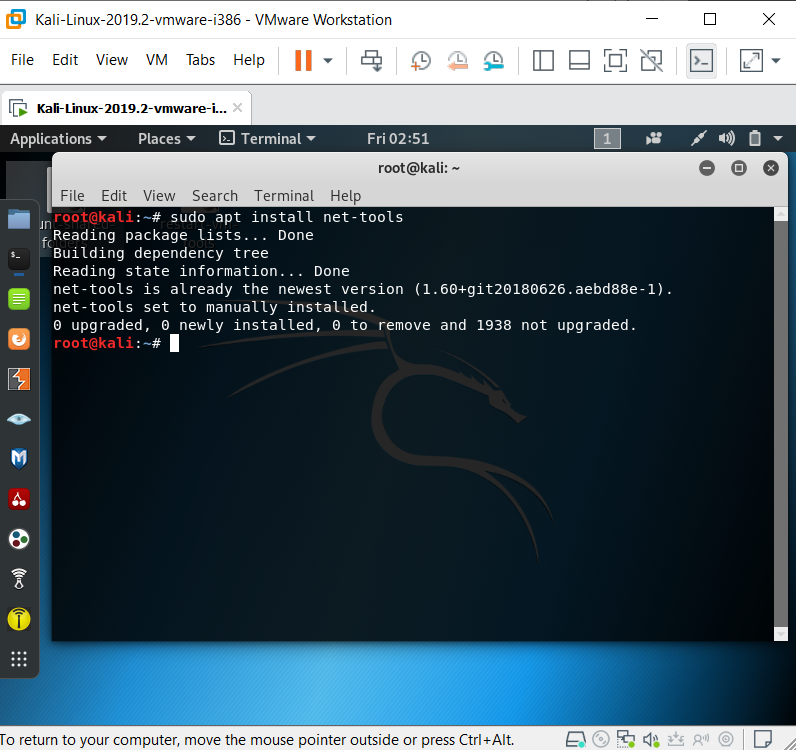The width and height of the screenshot is (796, 750).
Task: Open the Kali Applications menu
Action: [57, 139]
